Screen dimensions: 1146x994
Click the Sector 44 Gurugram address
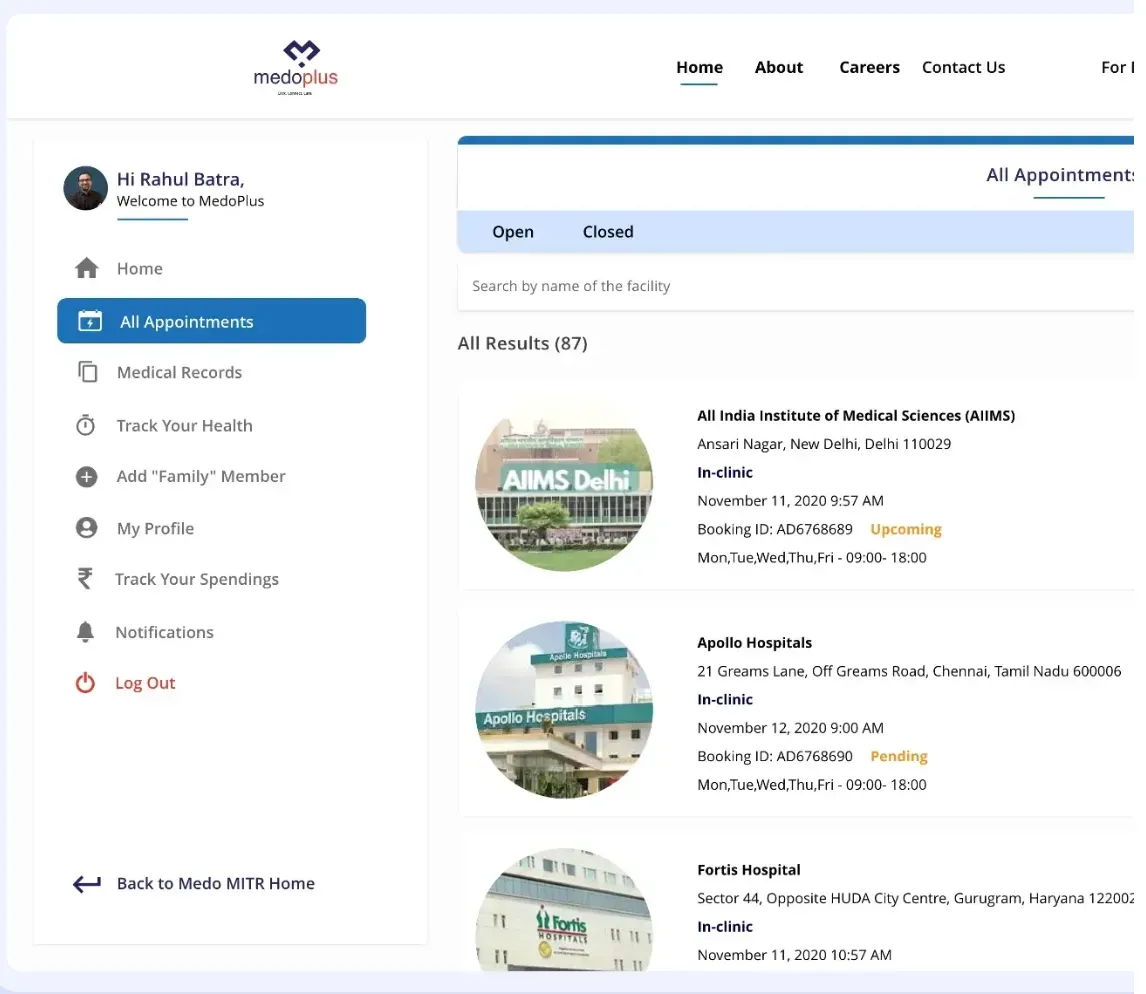916,898
